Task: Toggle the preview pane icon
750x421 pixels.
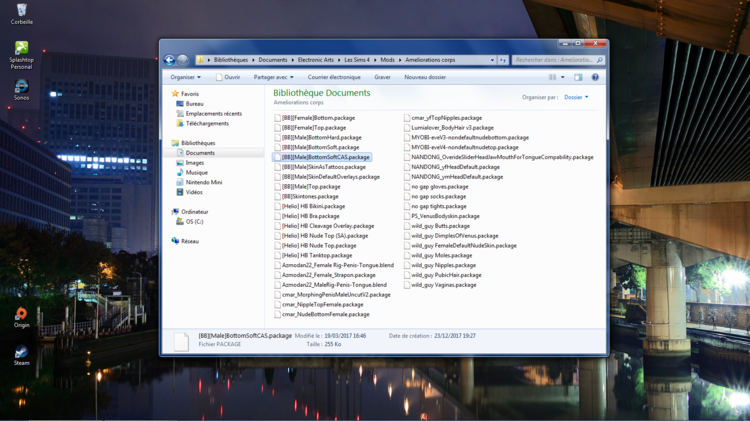Action: [578, 77]
